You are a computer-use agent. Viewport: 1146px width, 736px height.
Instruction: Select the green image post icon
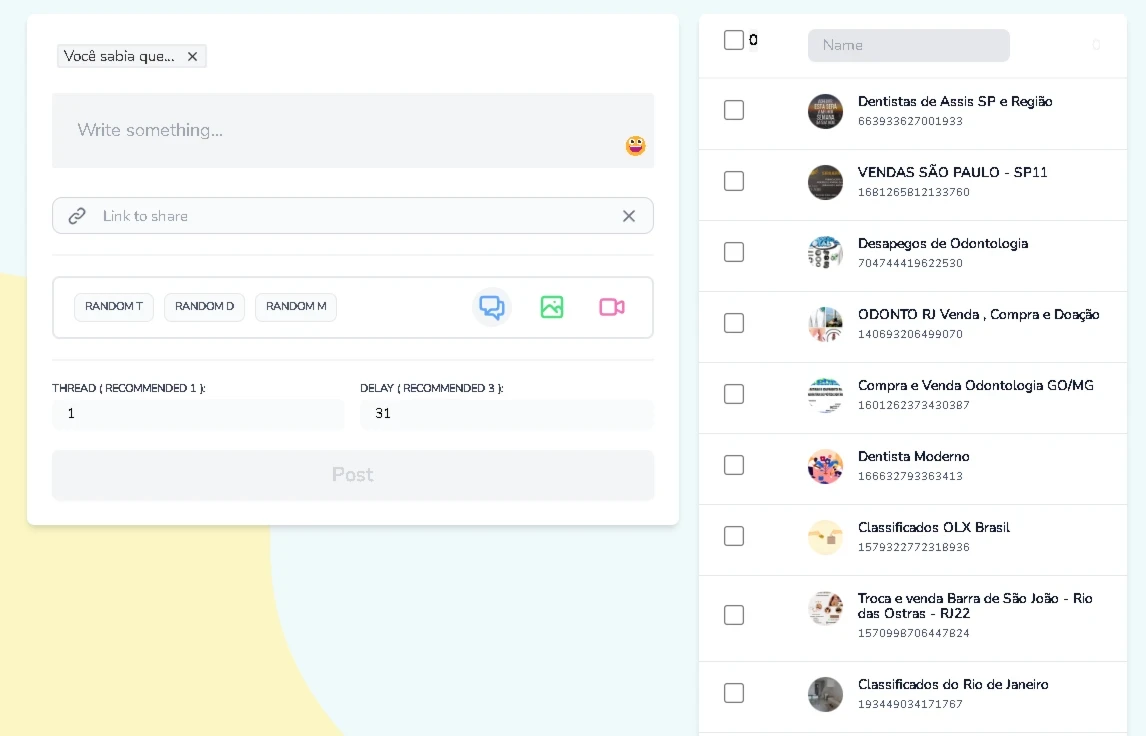552,307
